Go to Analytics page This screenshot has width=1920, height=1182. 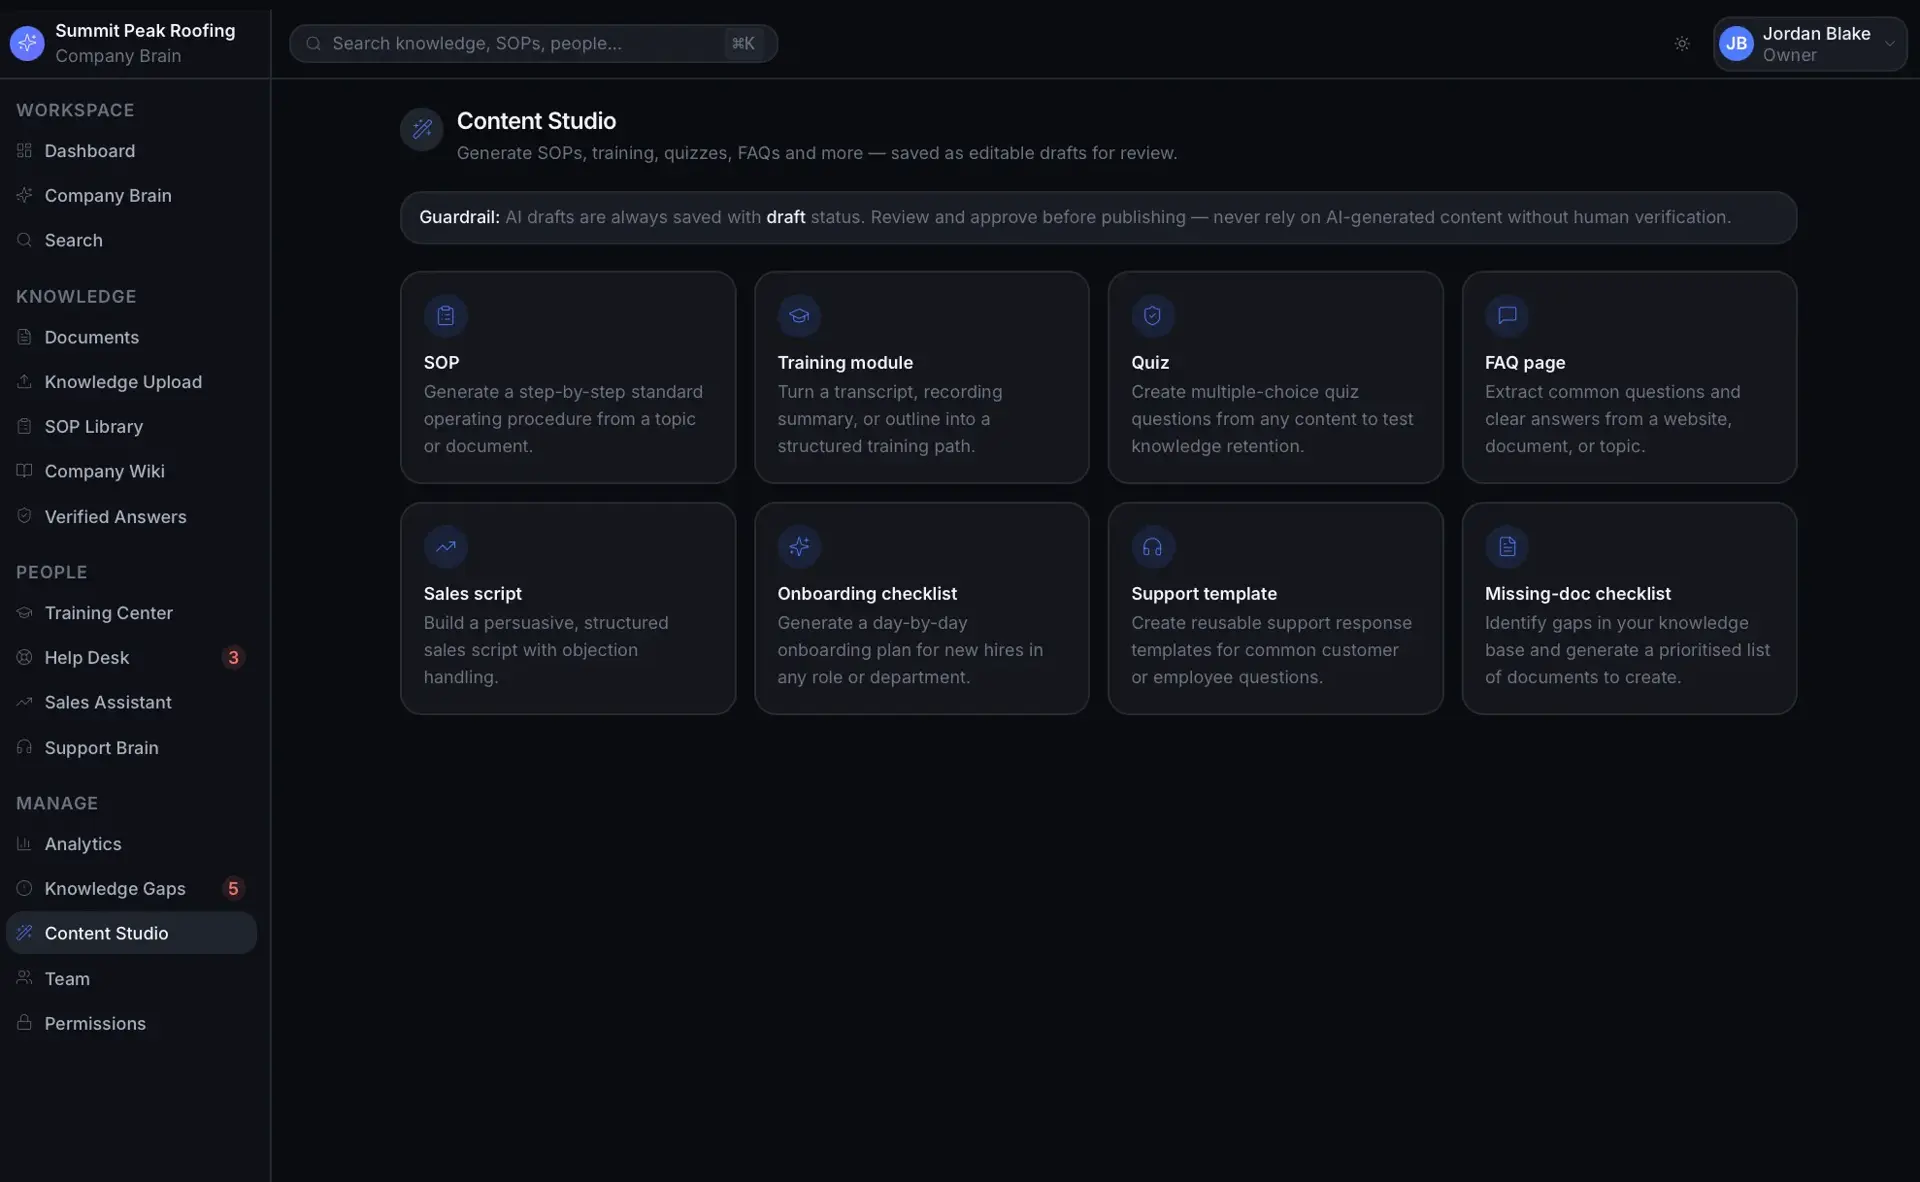131,844
